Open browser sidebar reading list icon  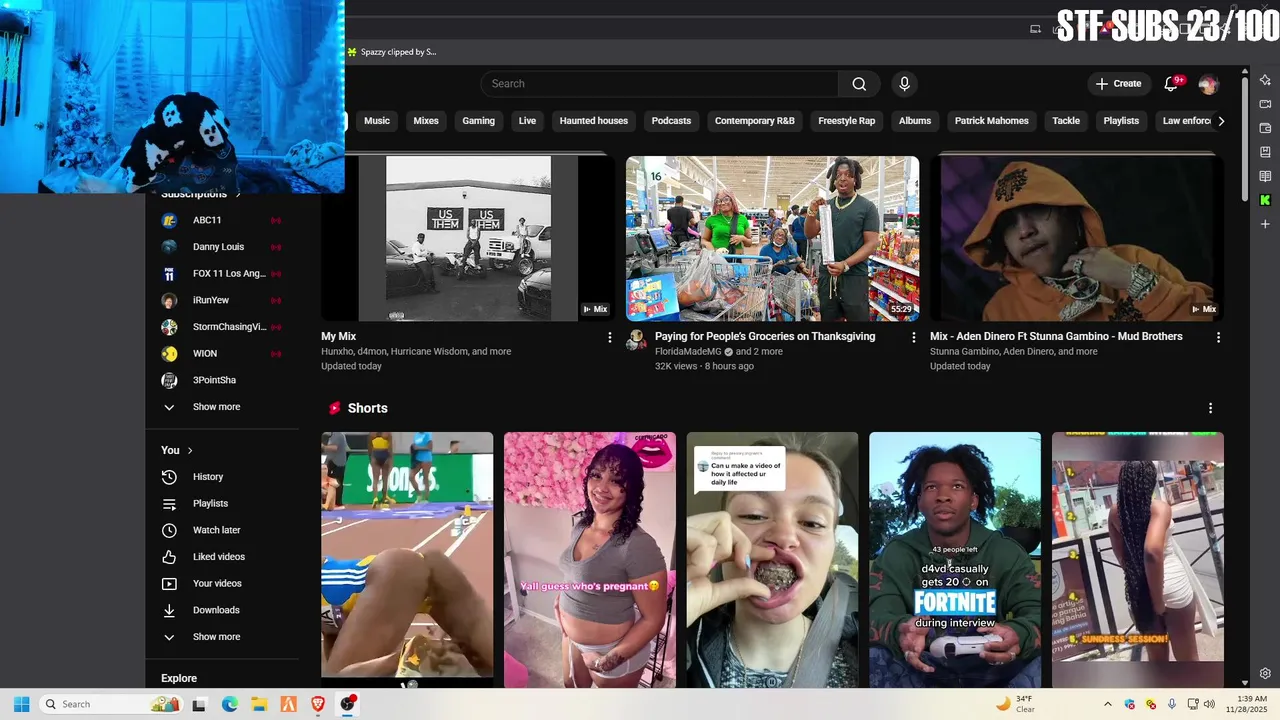coord(1265,176)
